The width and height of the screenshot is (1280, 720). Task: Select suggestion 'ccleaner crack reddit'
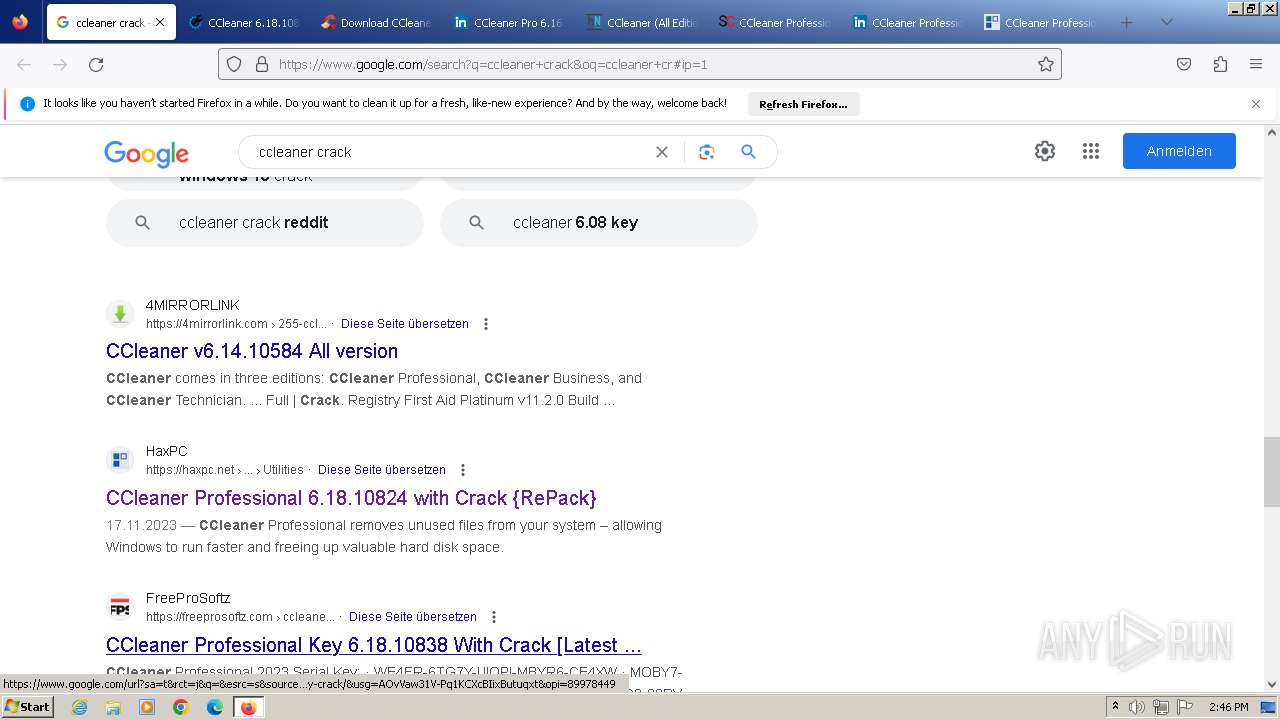click(265, 222)
